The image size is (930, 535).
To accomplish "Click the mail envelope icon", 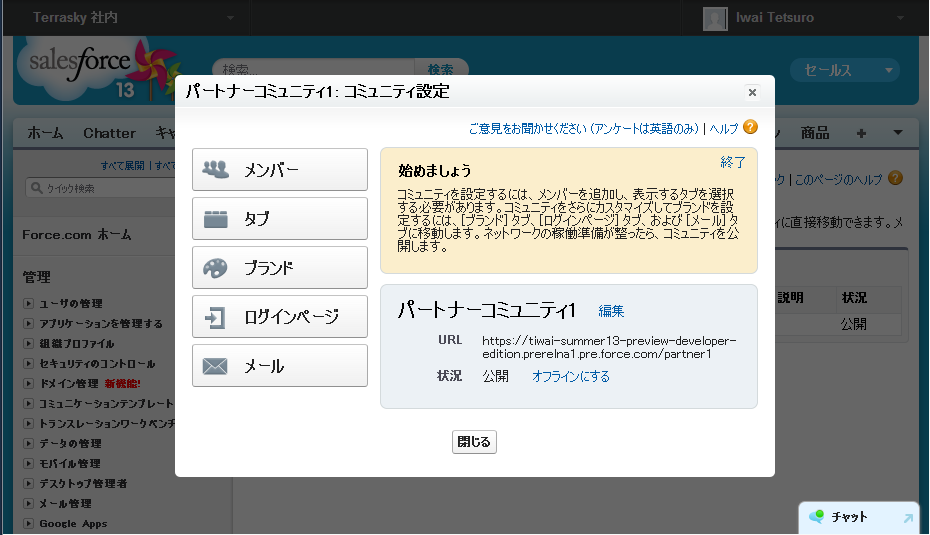I will pyautogui.click(x=215, y=367).
